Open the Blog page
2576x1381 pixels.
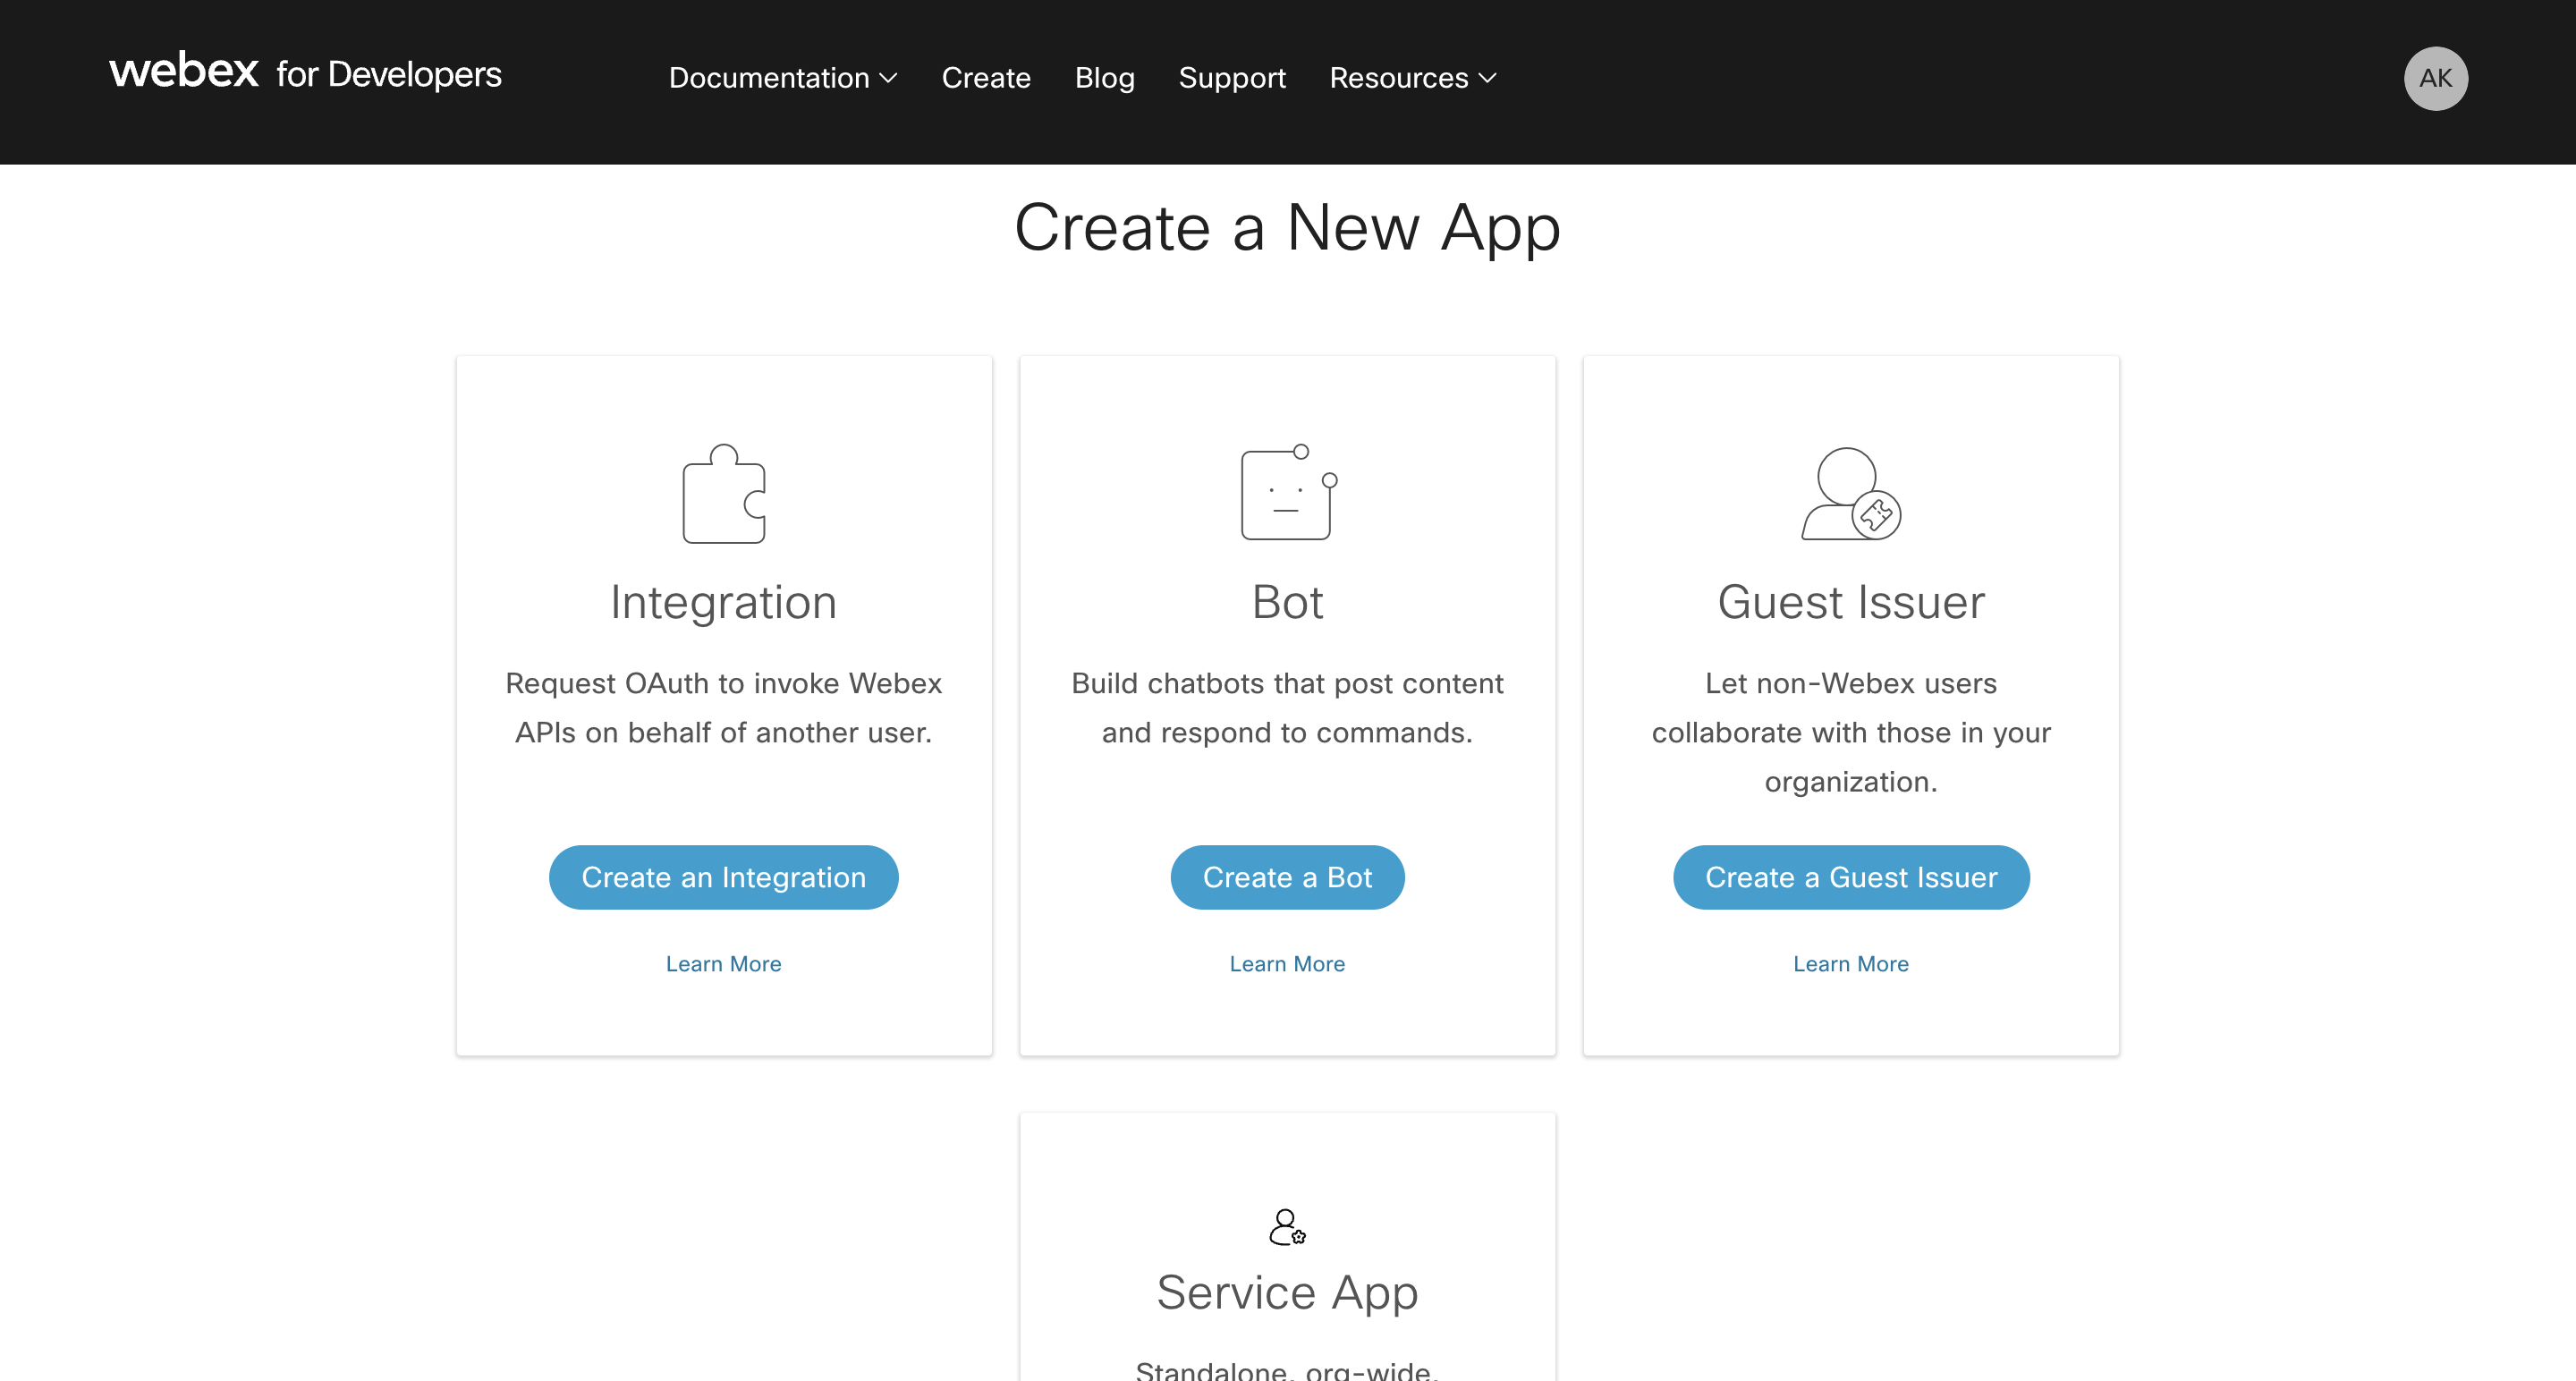point(1104,77)
